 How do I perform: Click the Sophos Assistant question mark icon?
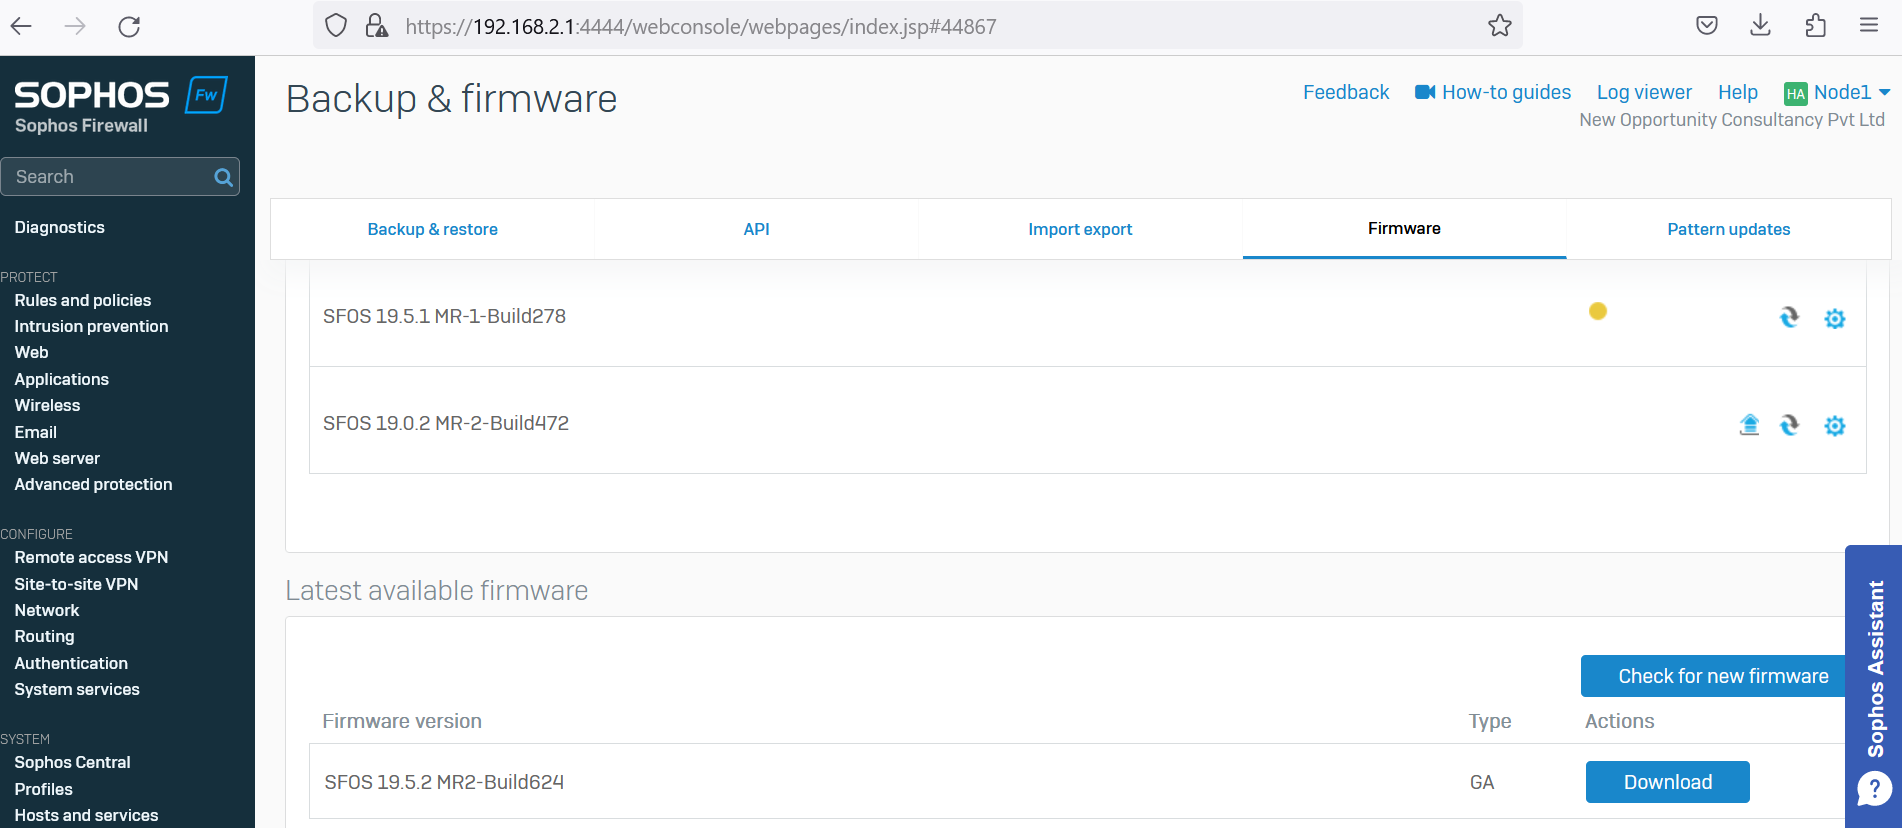(1874, 789)
